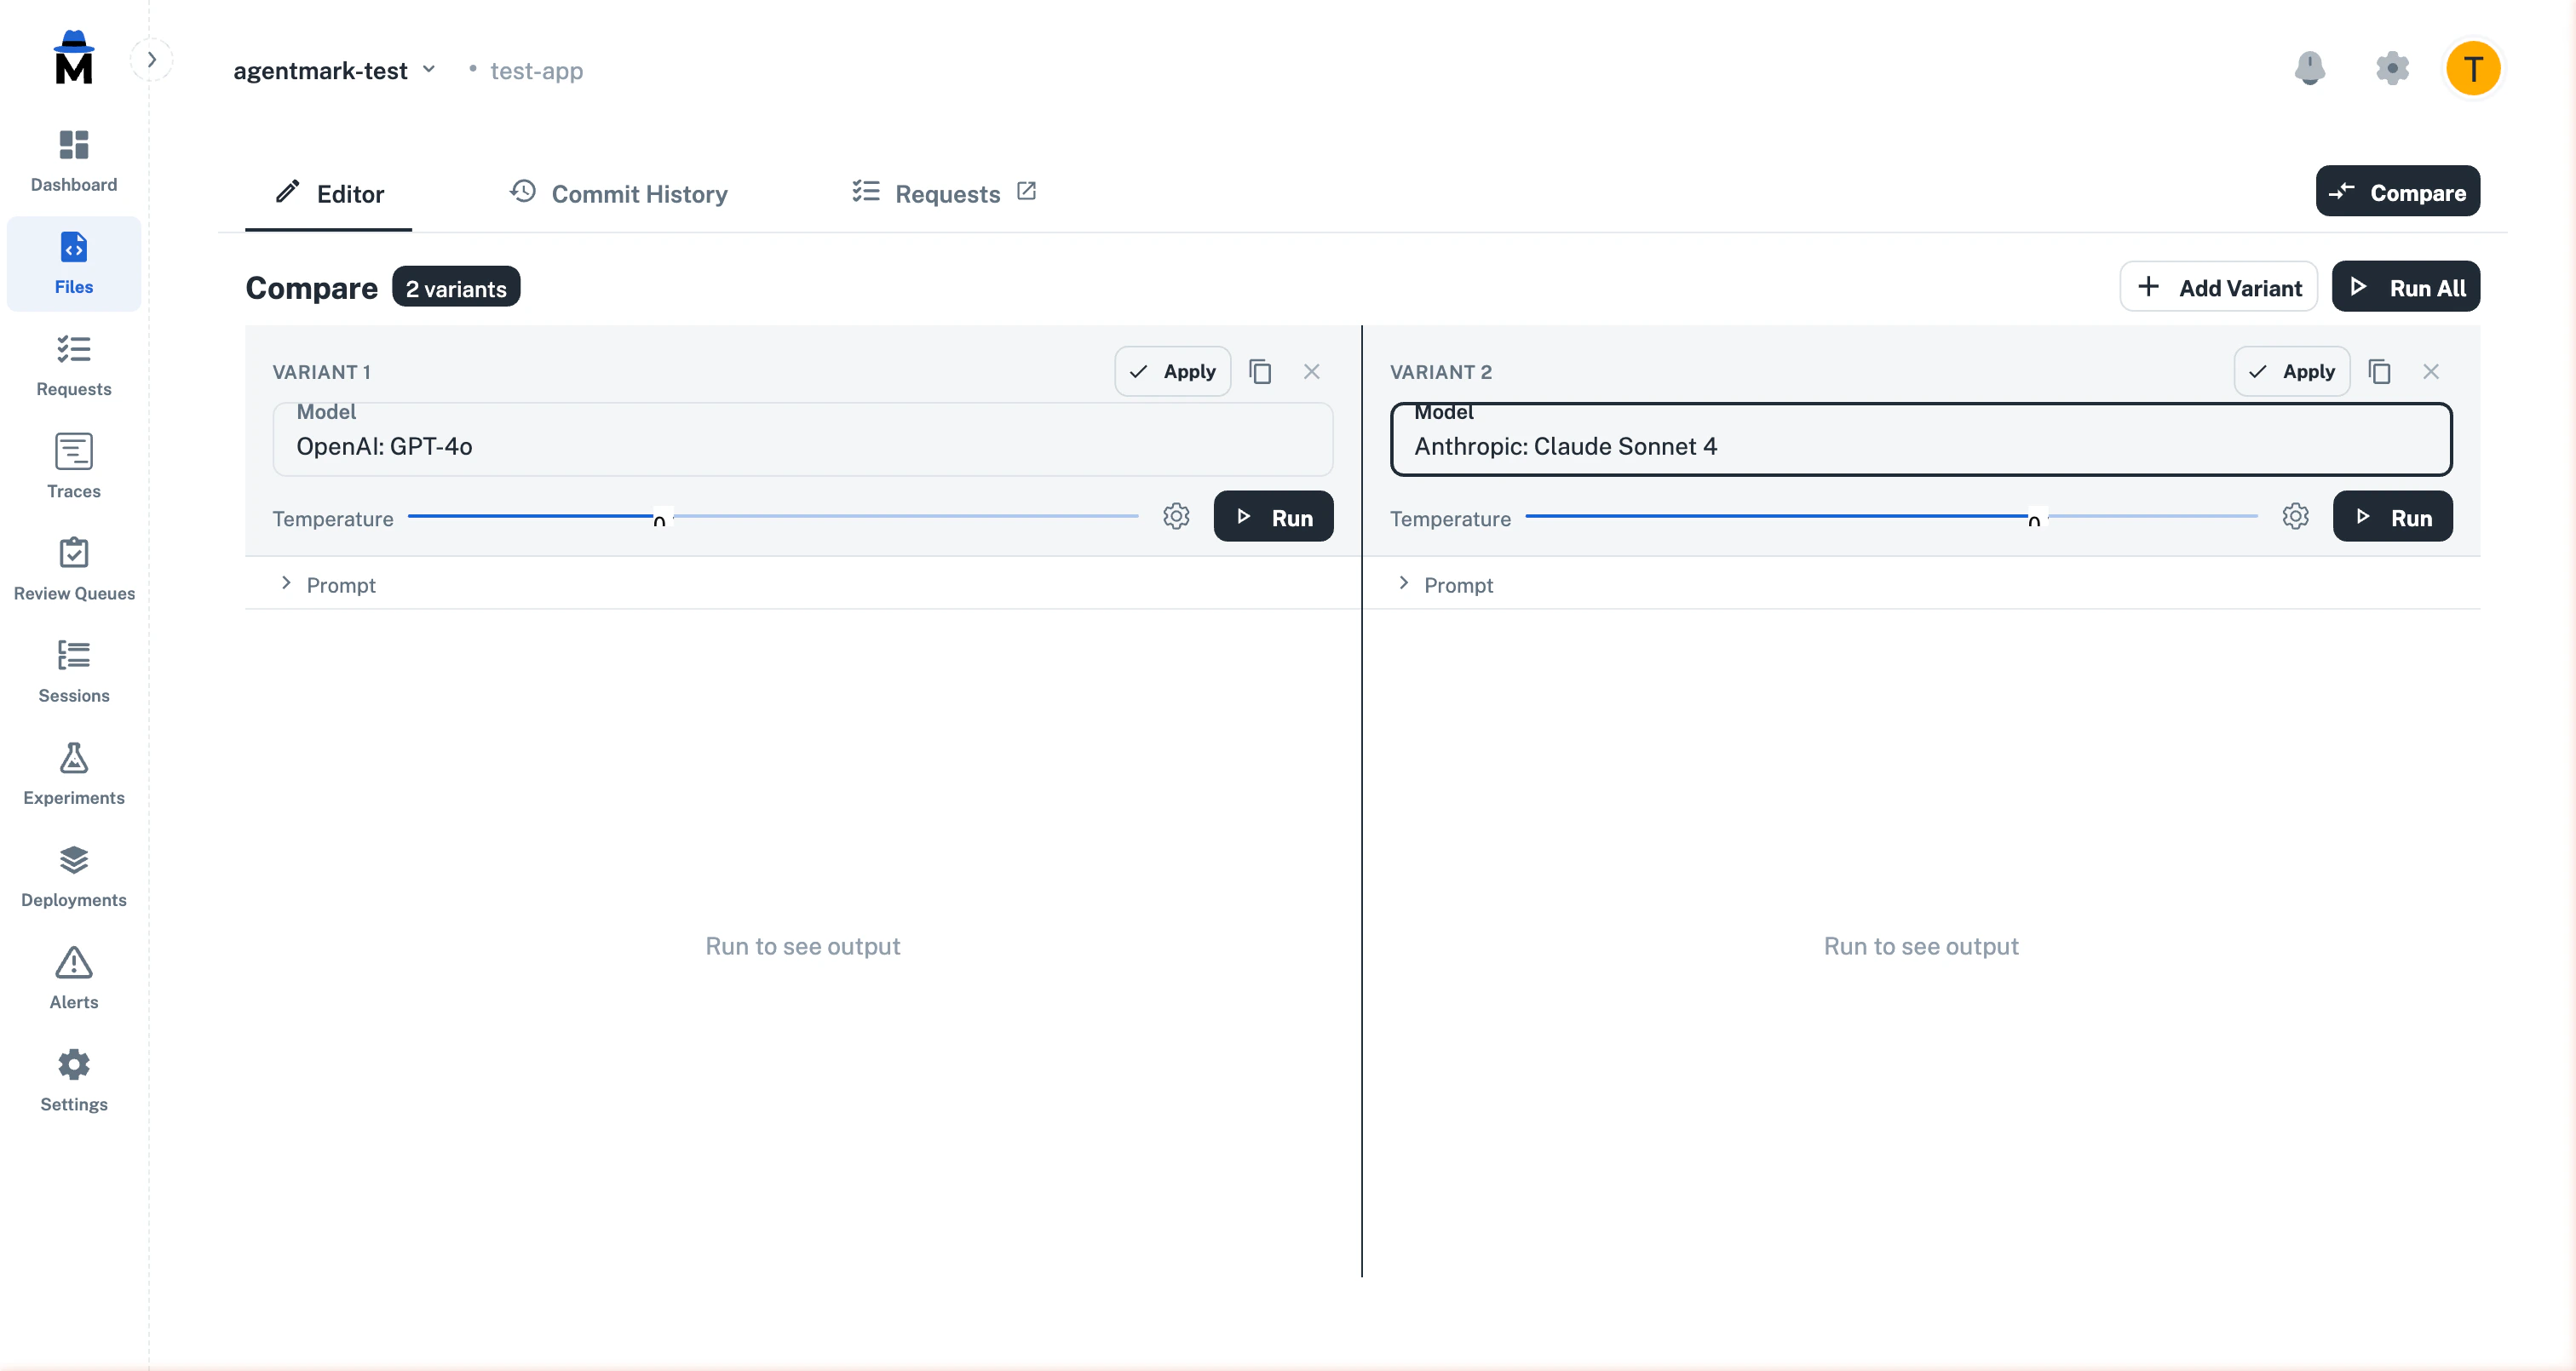
Task: Open Variant 1 model settings gear
Action: coord(1176,516)
